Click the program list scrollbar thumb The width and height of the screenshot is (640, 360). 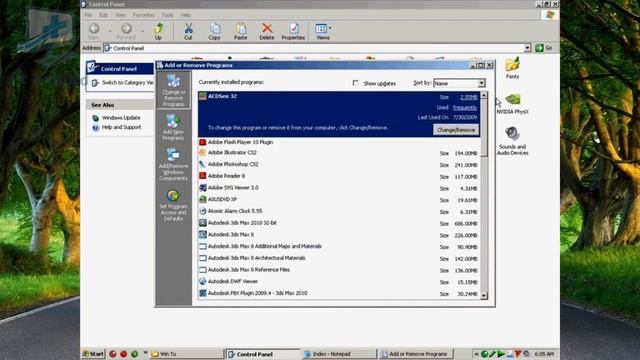tap(484, 128)
